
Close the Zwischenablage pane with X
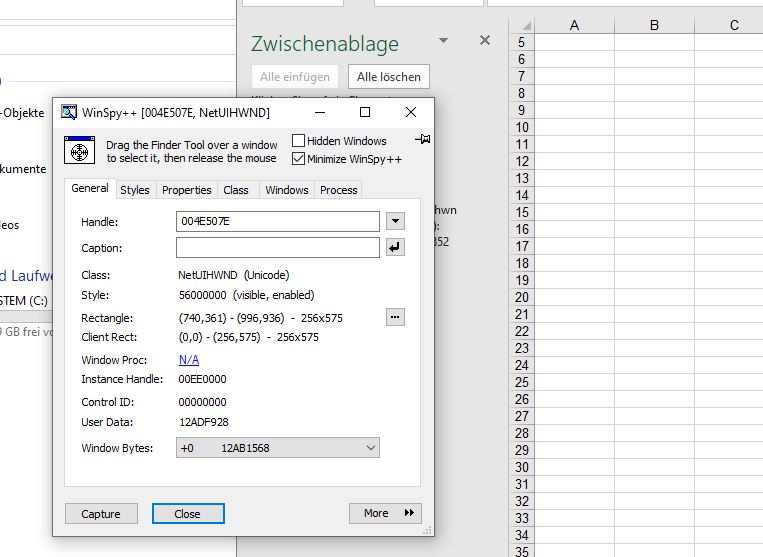(485, 40)
